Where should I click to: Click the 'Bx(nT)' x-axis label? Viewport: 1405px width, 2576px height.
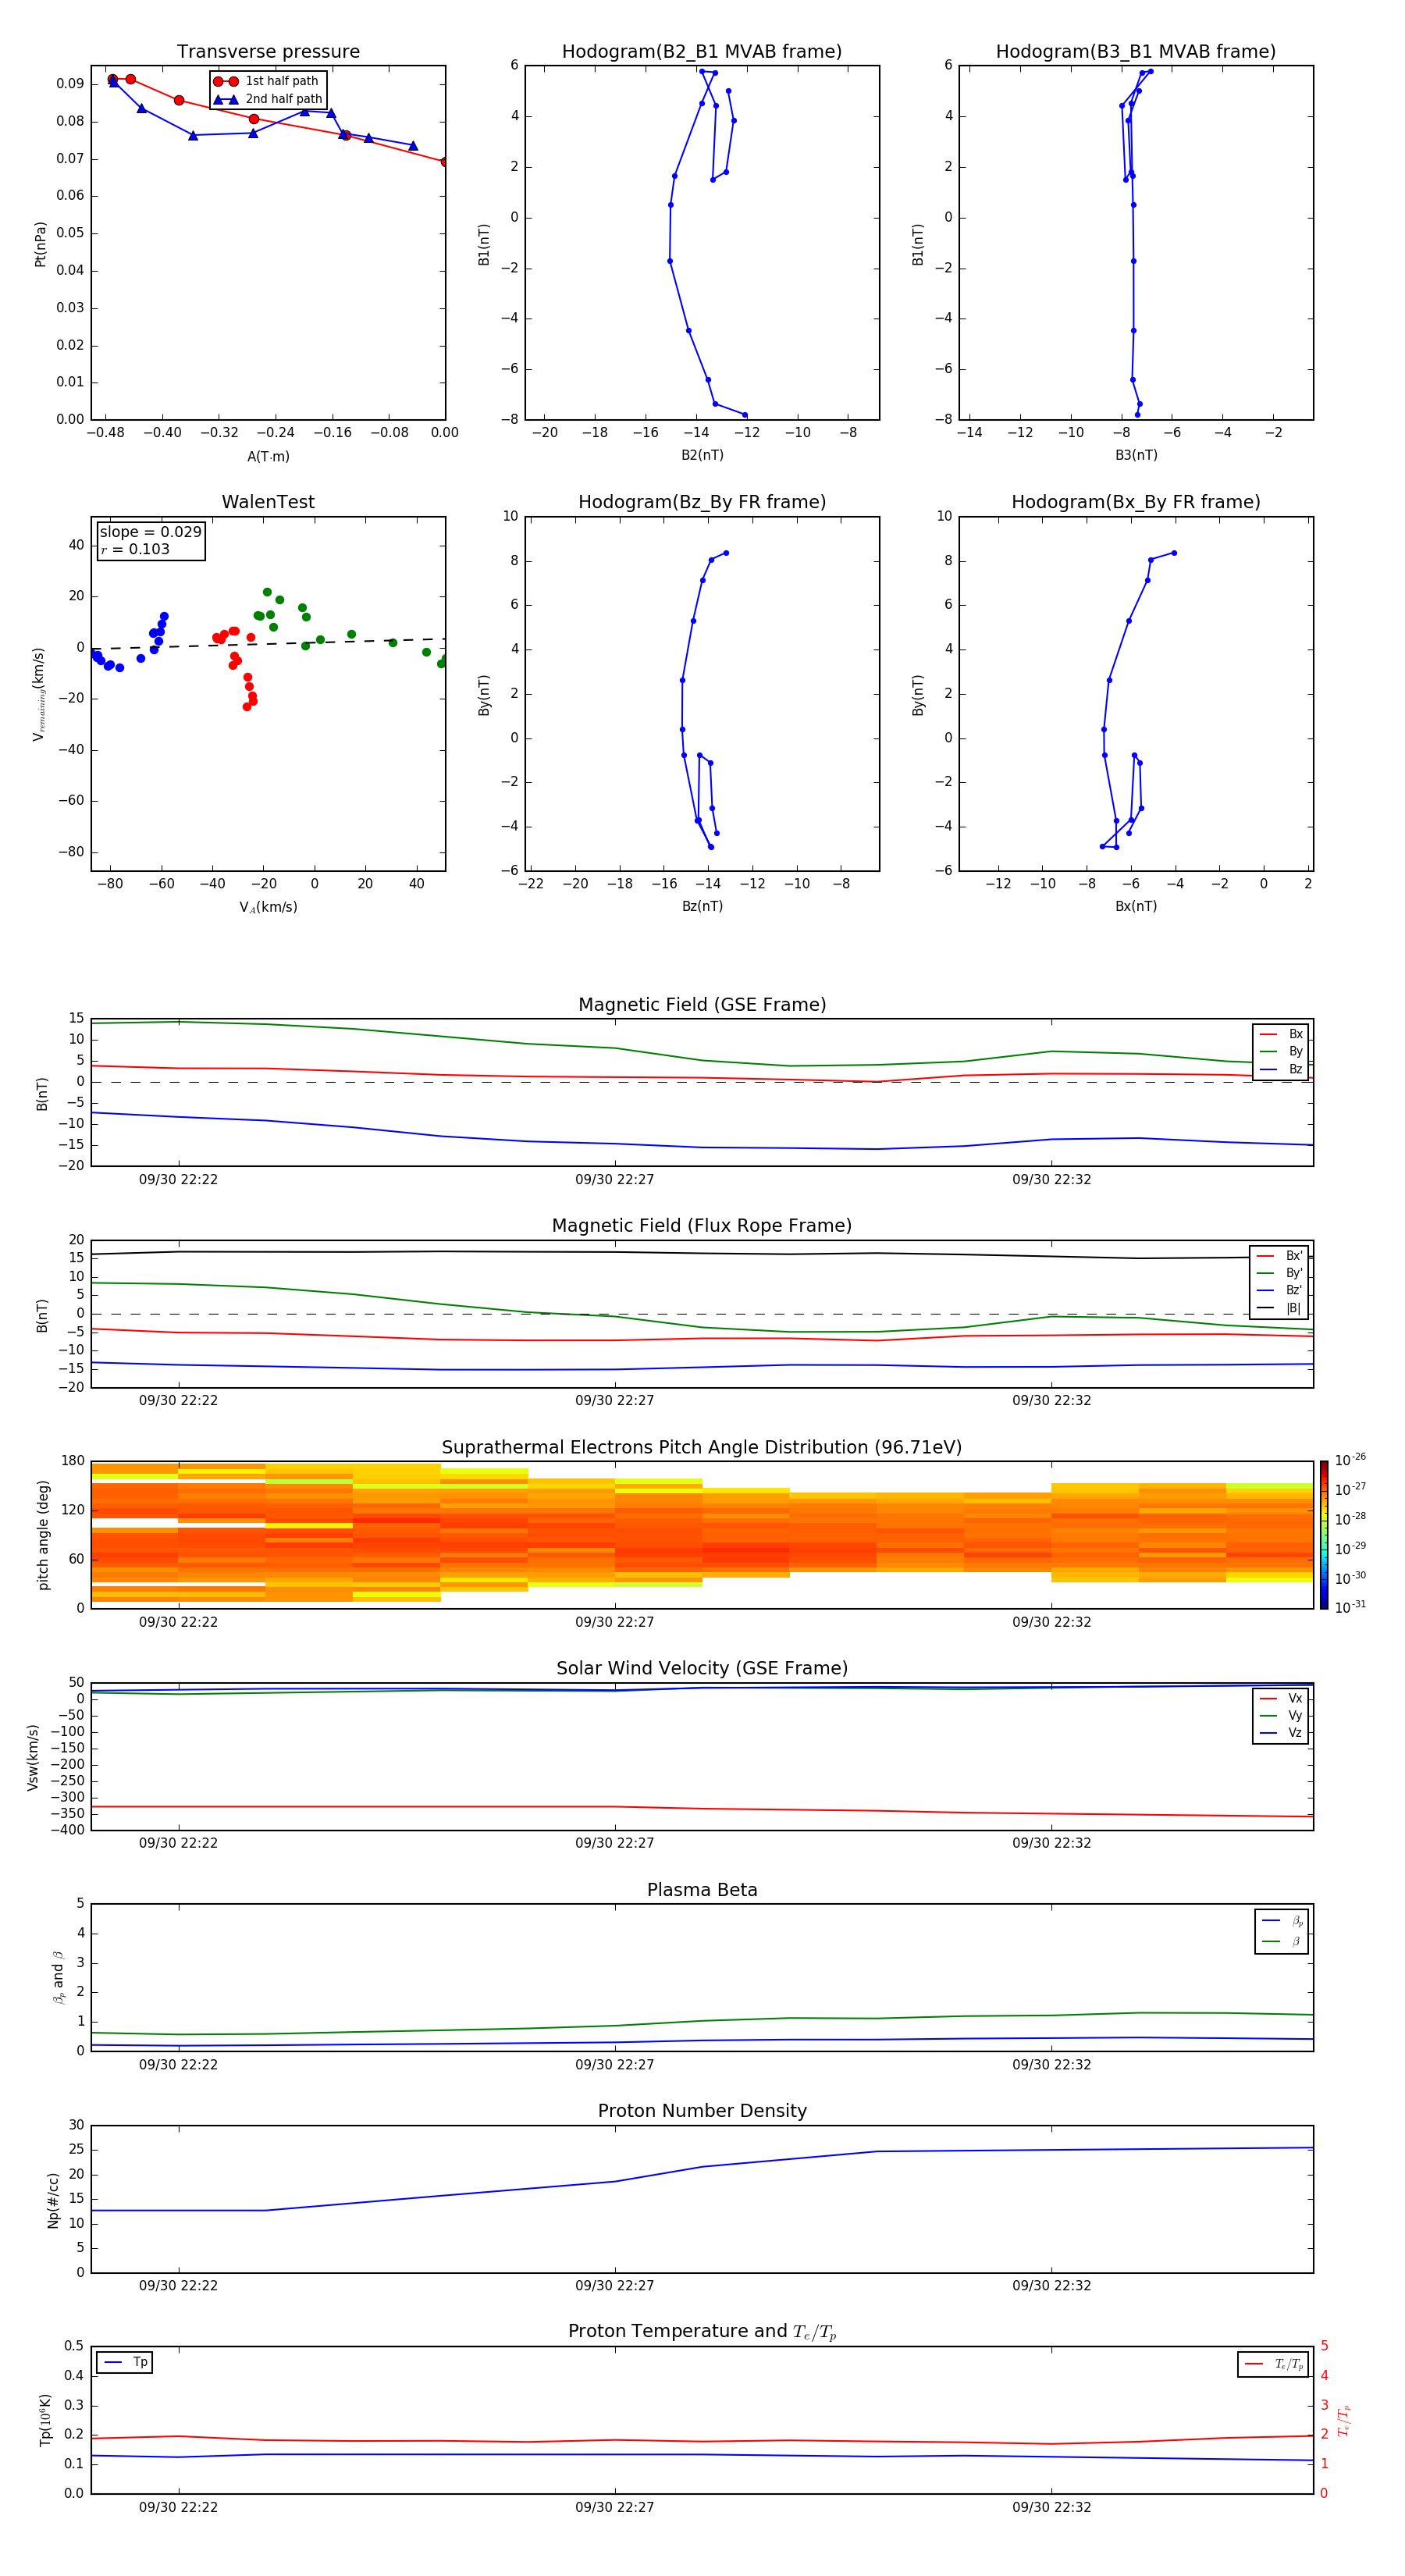[1136, 907]
